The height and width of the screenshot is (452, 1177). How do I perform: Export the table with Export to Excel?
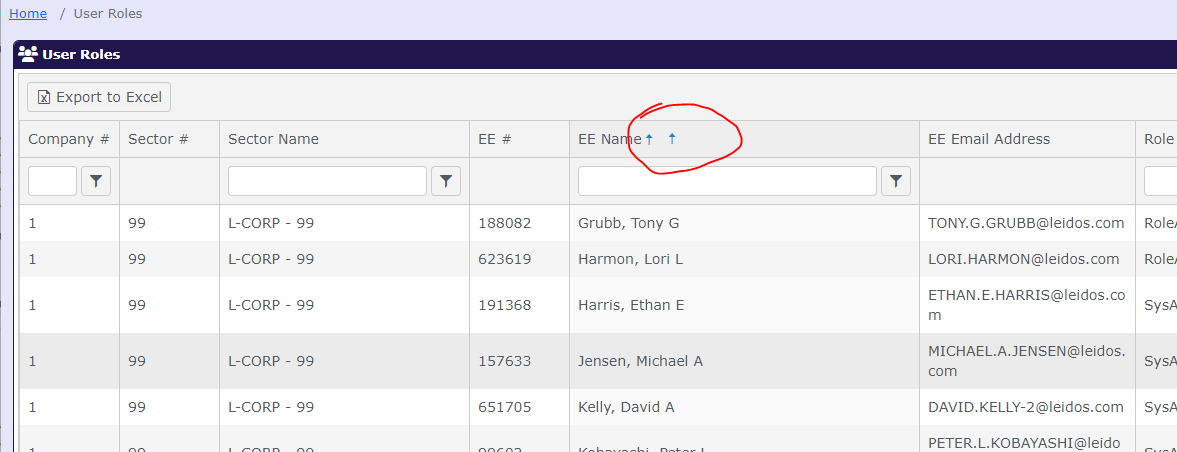(99, 97)
